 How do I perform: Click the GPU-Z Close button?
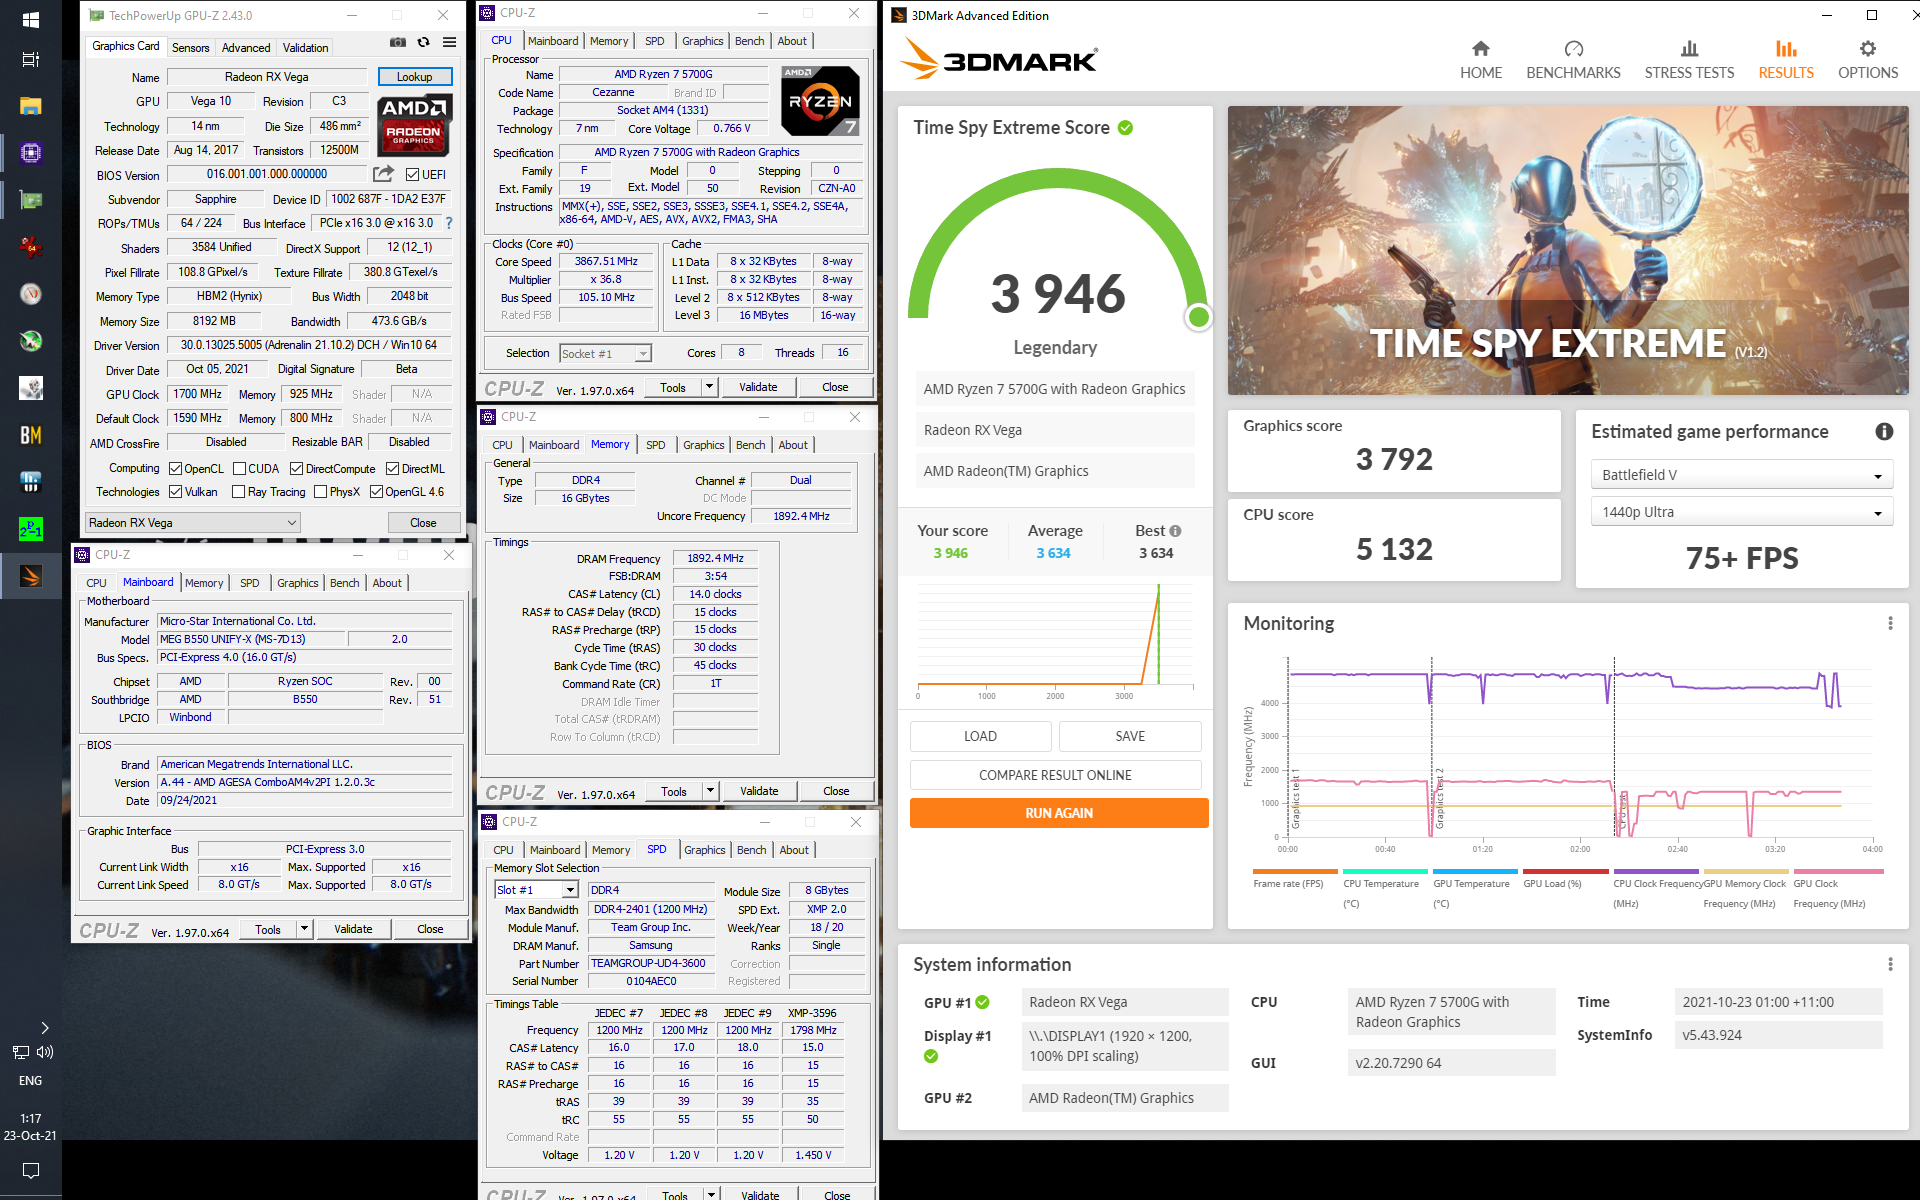pos(423,522)
